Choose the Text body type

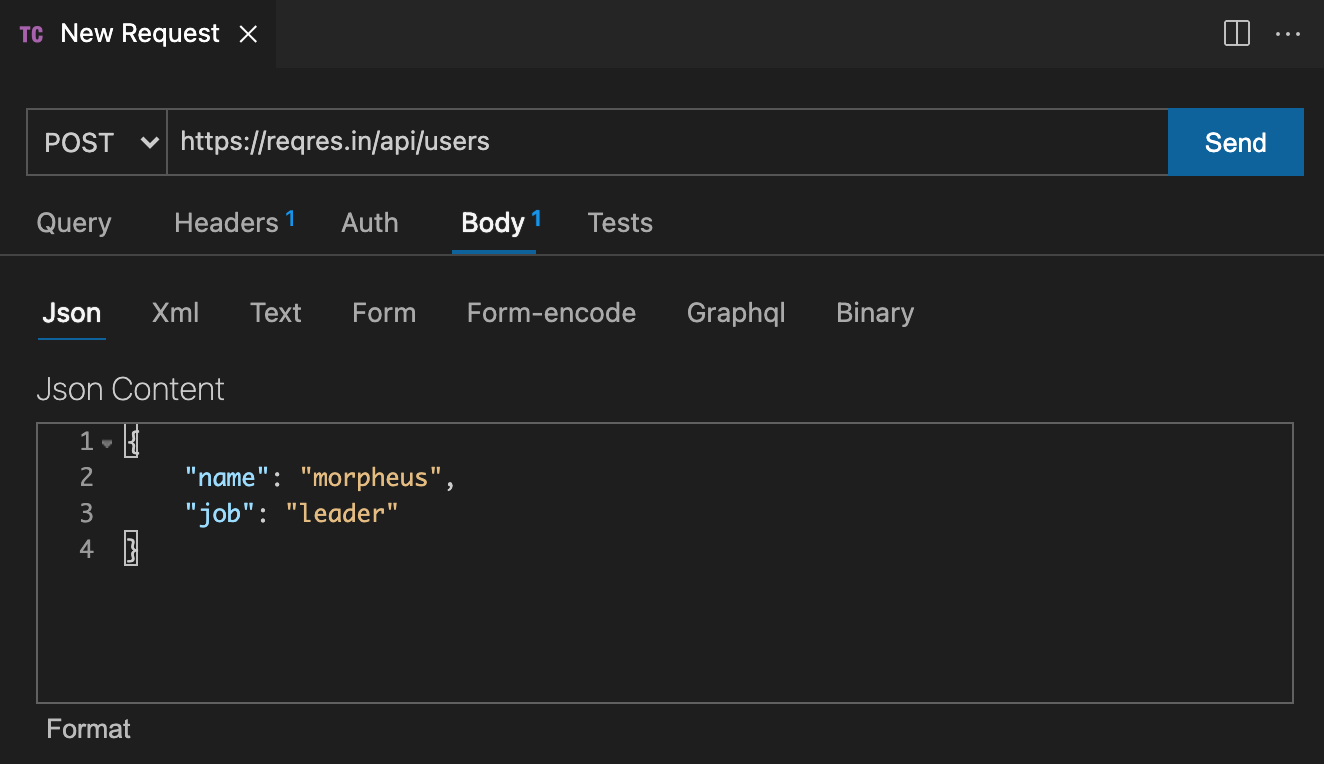pos(276,313)
